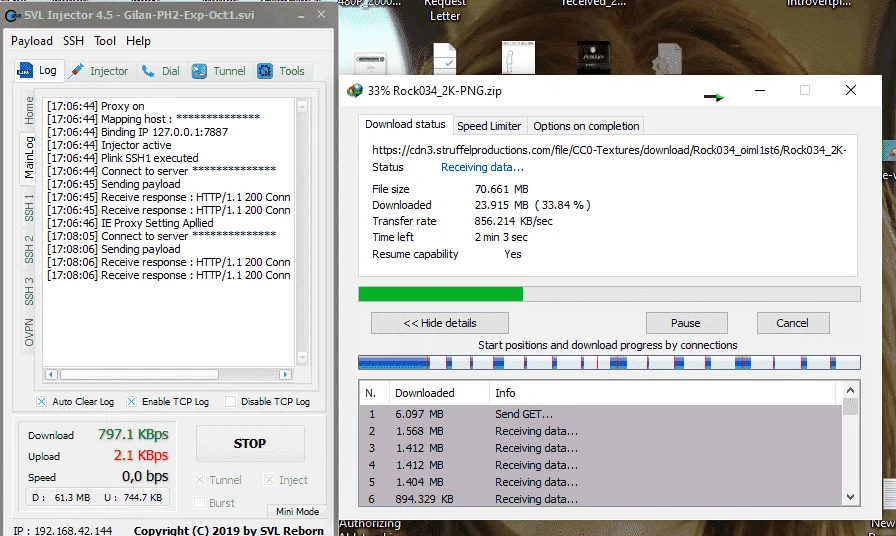
Task: Click the Downloaded column header
Action: 439,393
